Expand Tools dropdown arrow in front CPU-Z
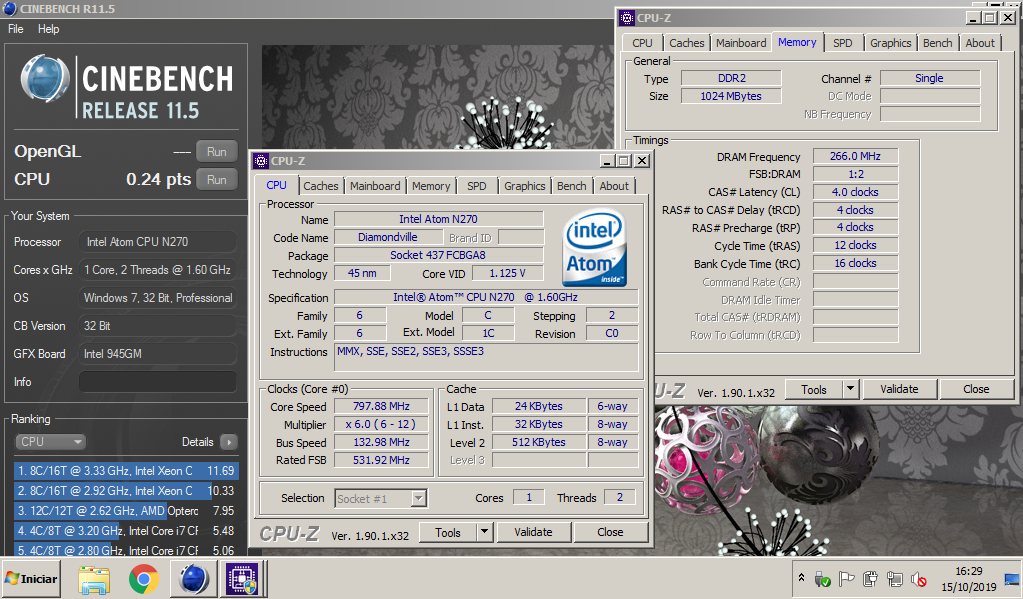 484,532
